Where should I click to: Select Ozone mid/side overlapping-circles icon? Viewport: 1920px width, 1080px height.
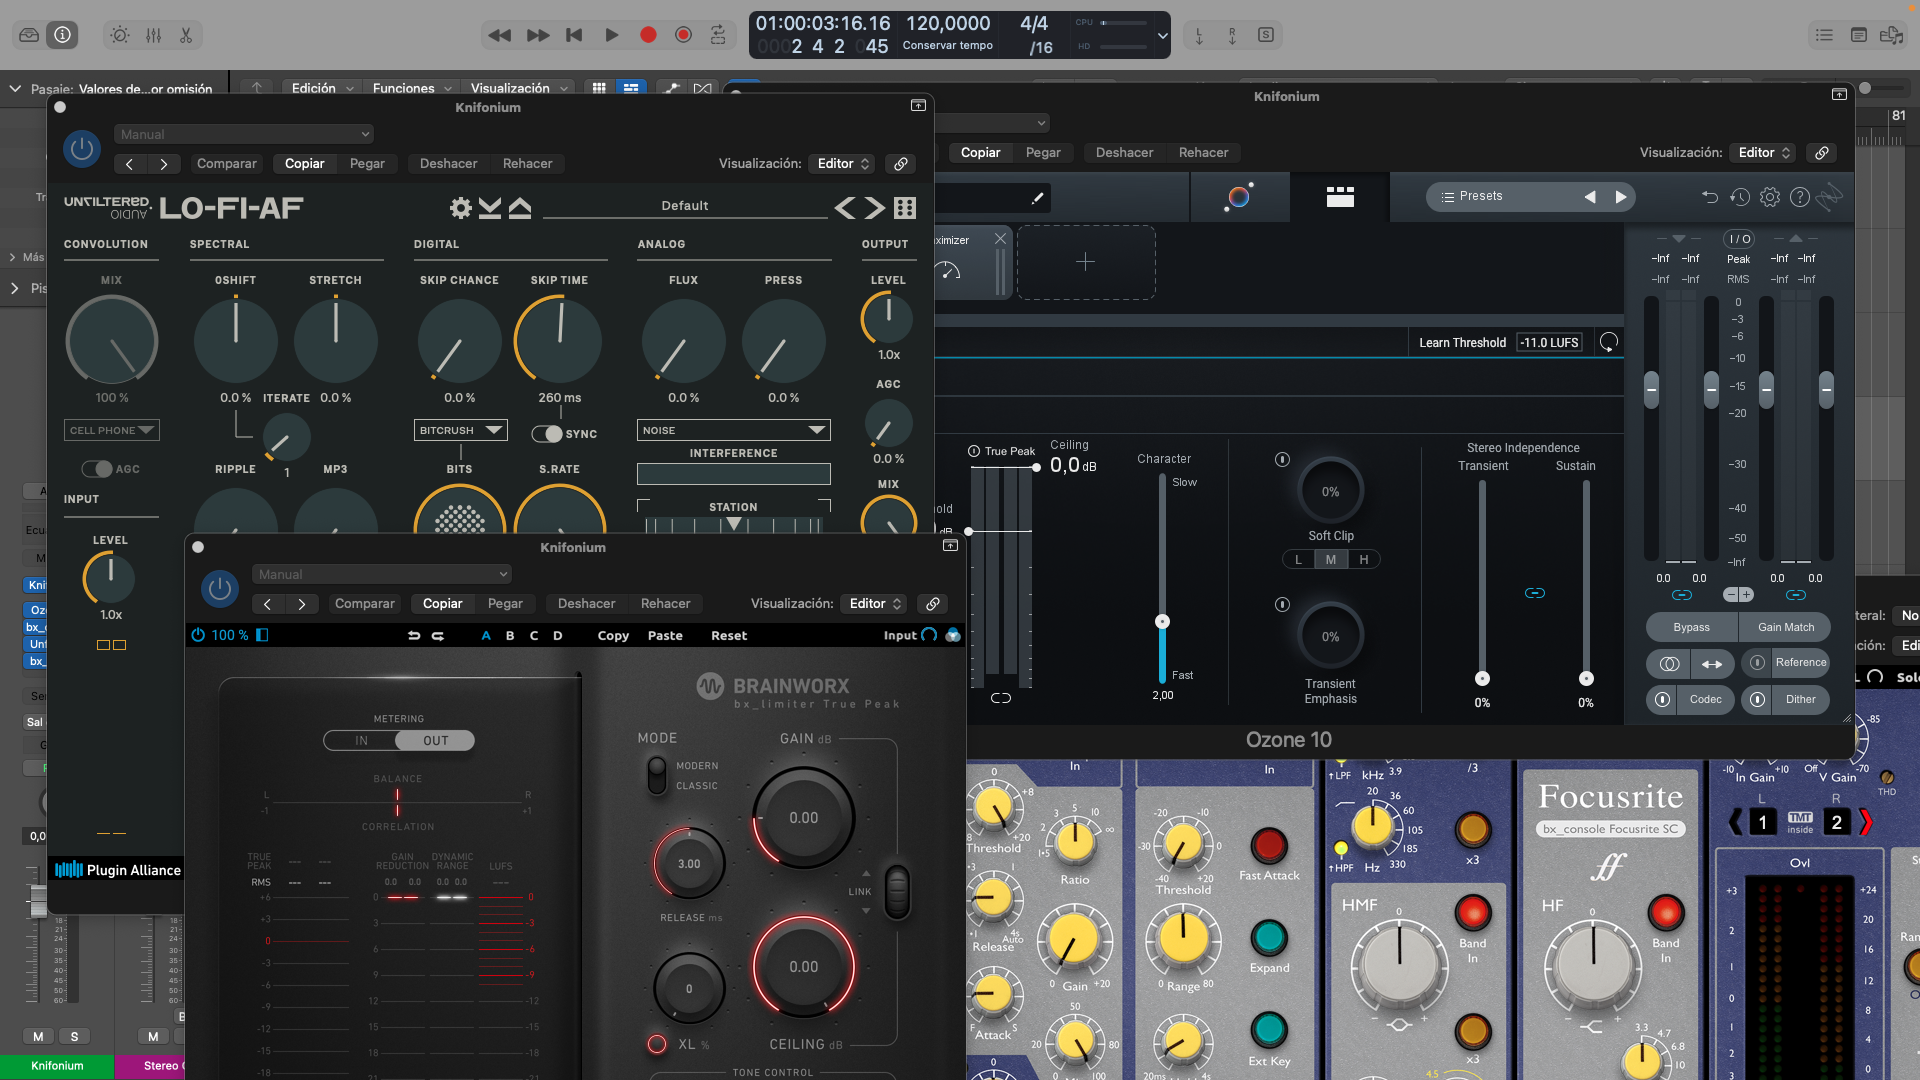(1668, 663)
